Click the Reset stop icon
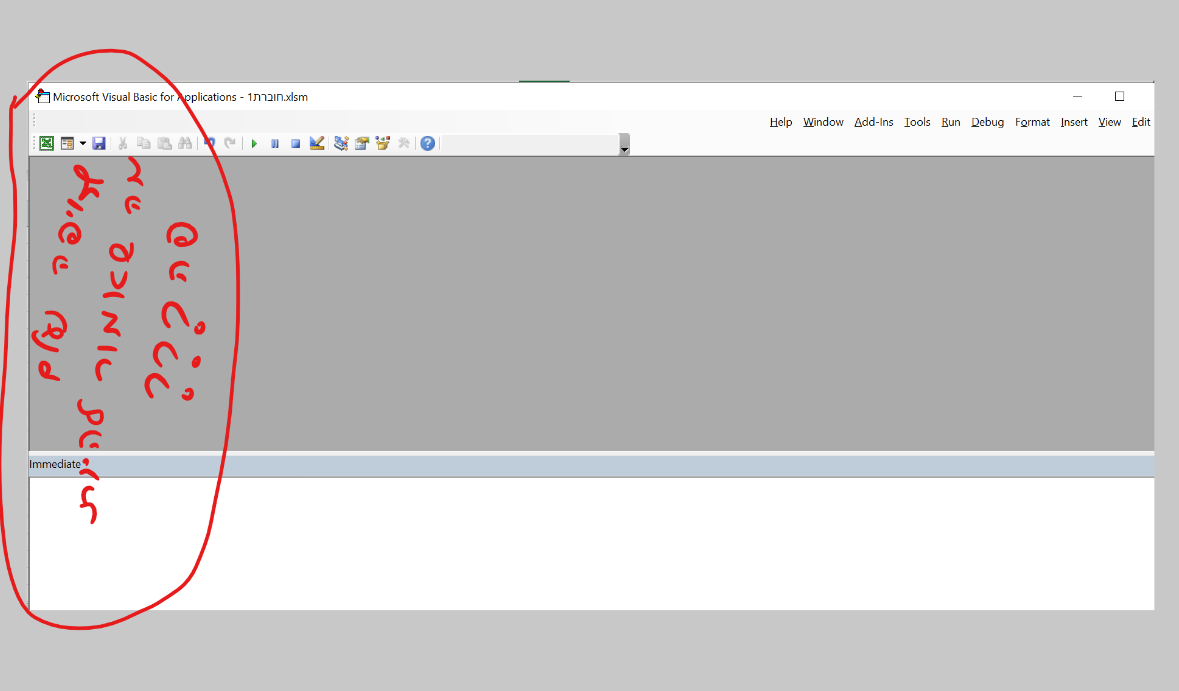The height and width of the screenshot is (691, 1179). tap(296, 143)
